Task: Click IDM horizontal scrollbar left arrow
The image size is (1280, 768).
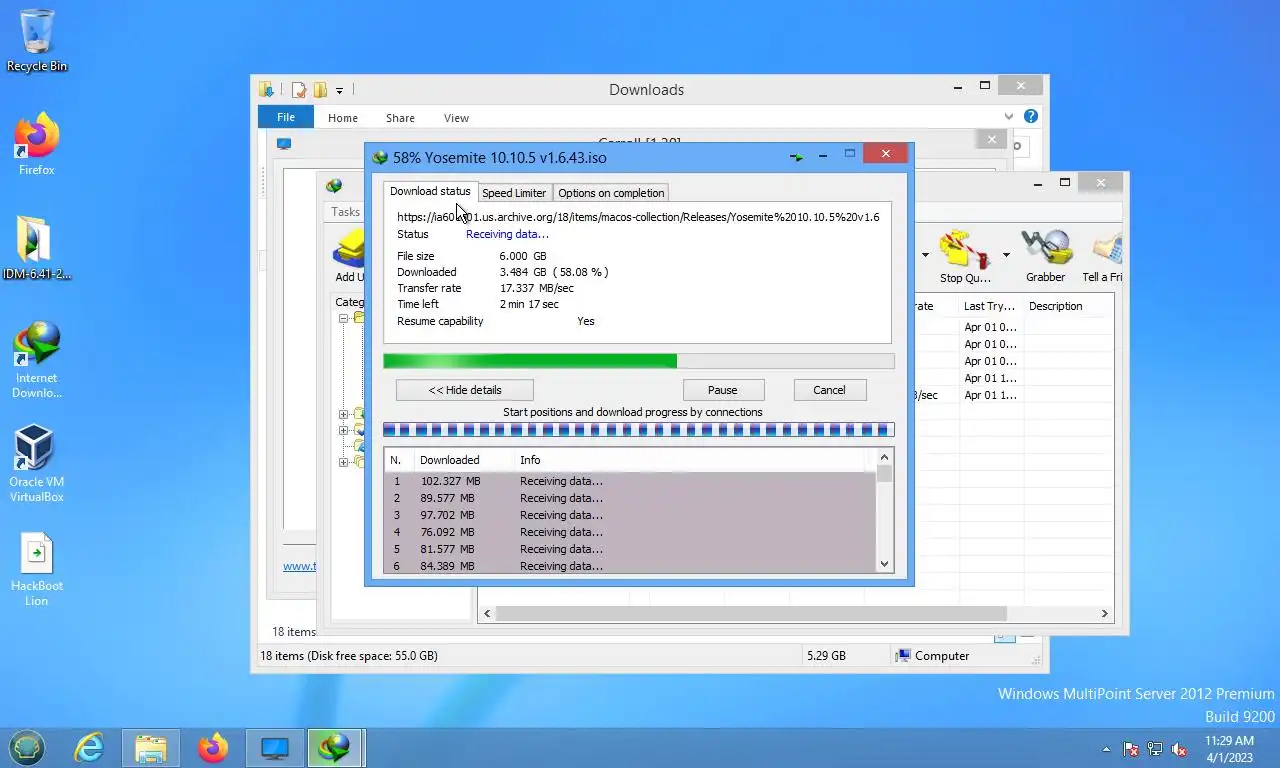Action: tap(487, 614)
